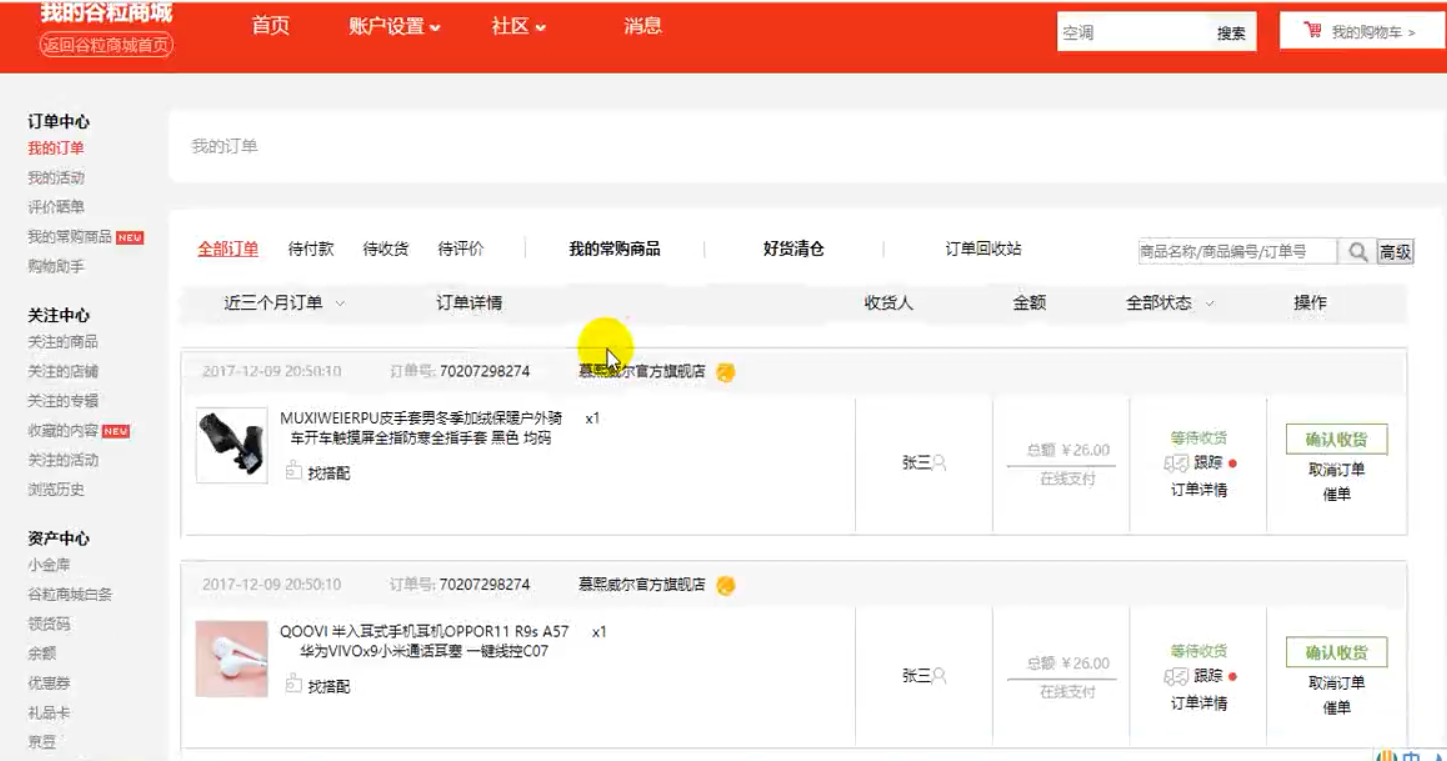Image resolution: width=1447 pixels, height=761 pixels.
Task: Confirm receipt for the gloves order
Action: coord(1336,439)
